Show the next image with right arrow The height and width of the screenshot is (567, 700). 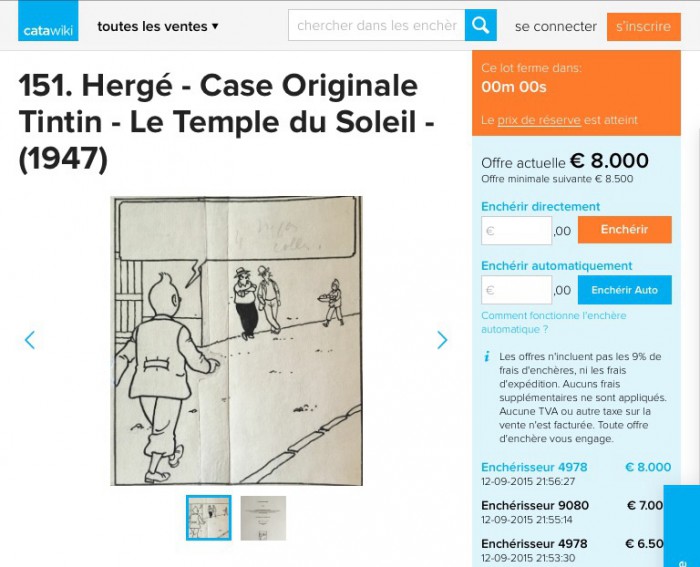(442, 340)
